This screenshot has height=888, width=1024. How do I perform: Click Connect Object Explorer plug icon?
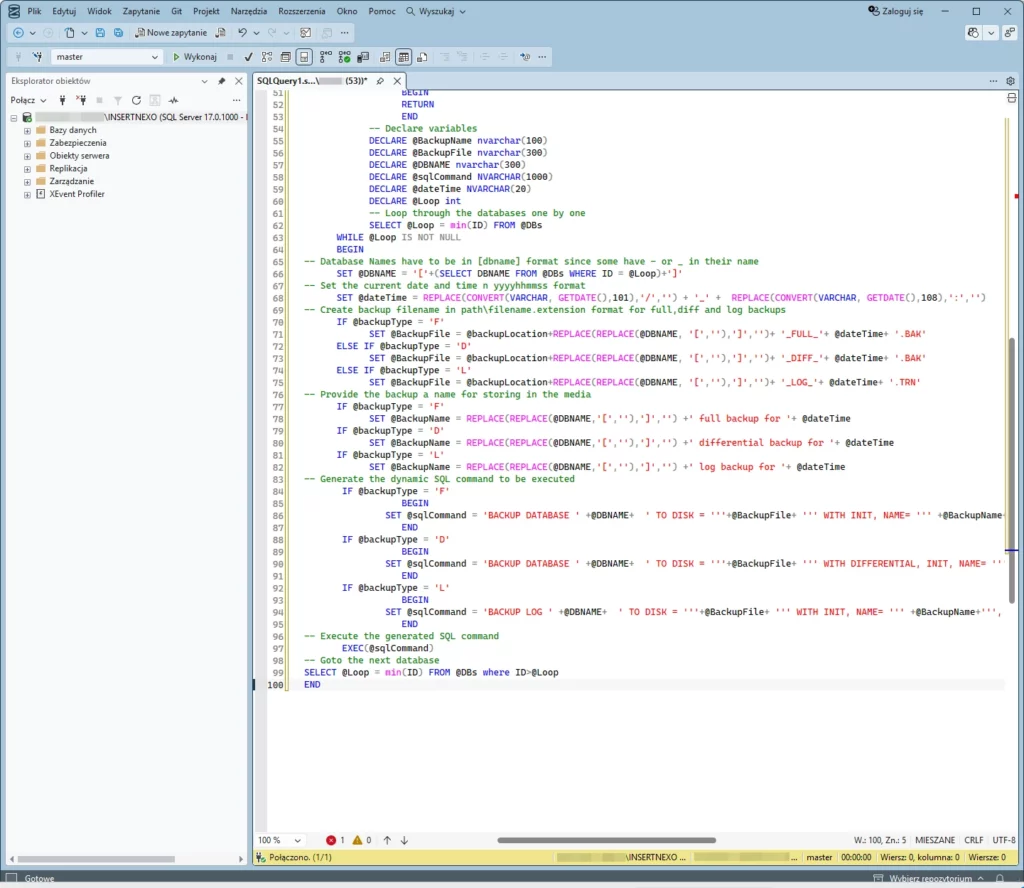pos(62,101)
